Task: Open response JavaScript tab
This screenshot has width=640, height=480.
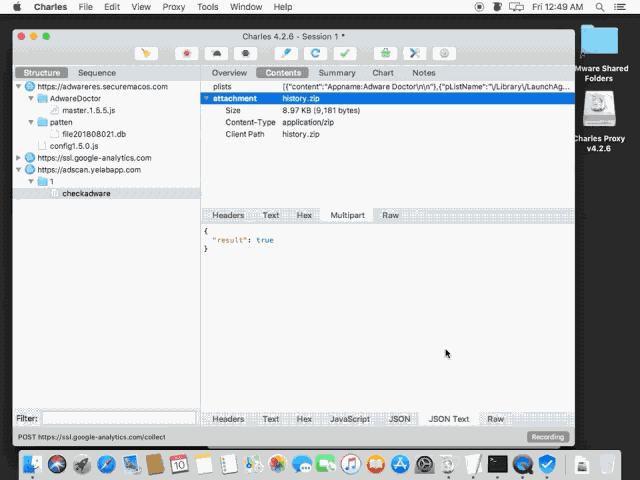Action: tap(350, 419)
